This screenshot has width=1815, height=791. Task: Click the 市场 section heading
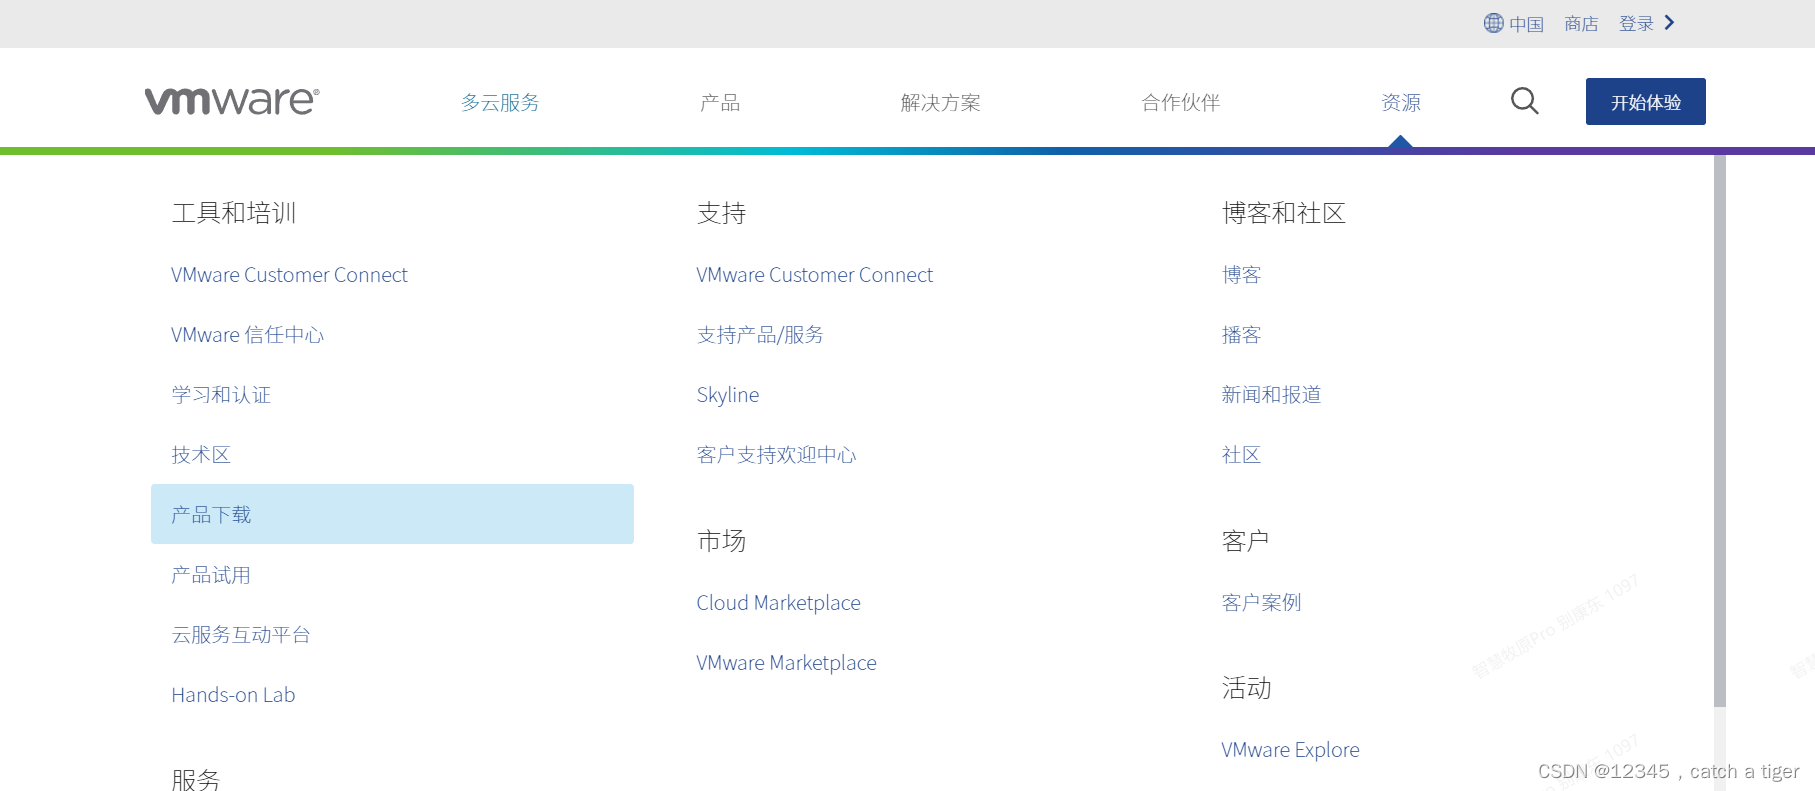click(721, 541)
